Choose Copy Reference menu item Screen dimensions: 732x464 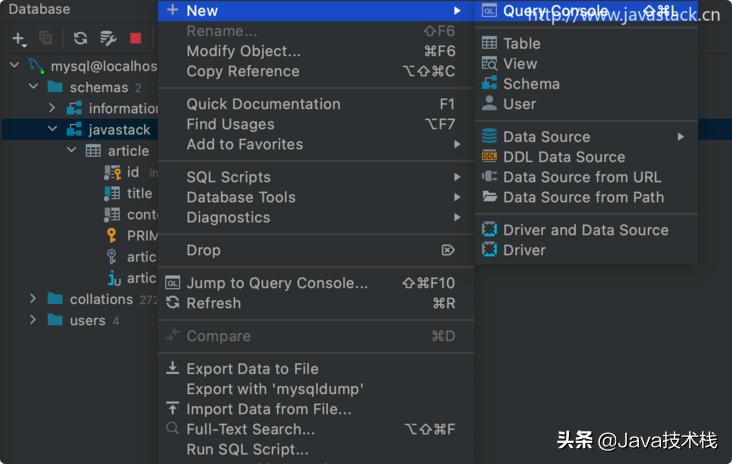coord(316,71)
